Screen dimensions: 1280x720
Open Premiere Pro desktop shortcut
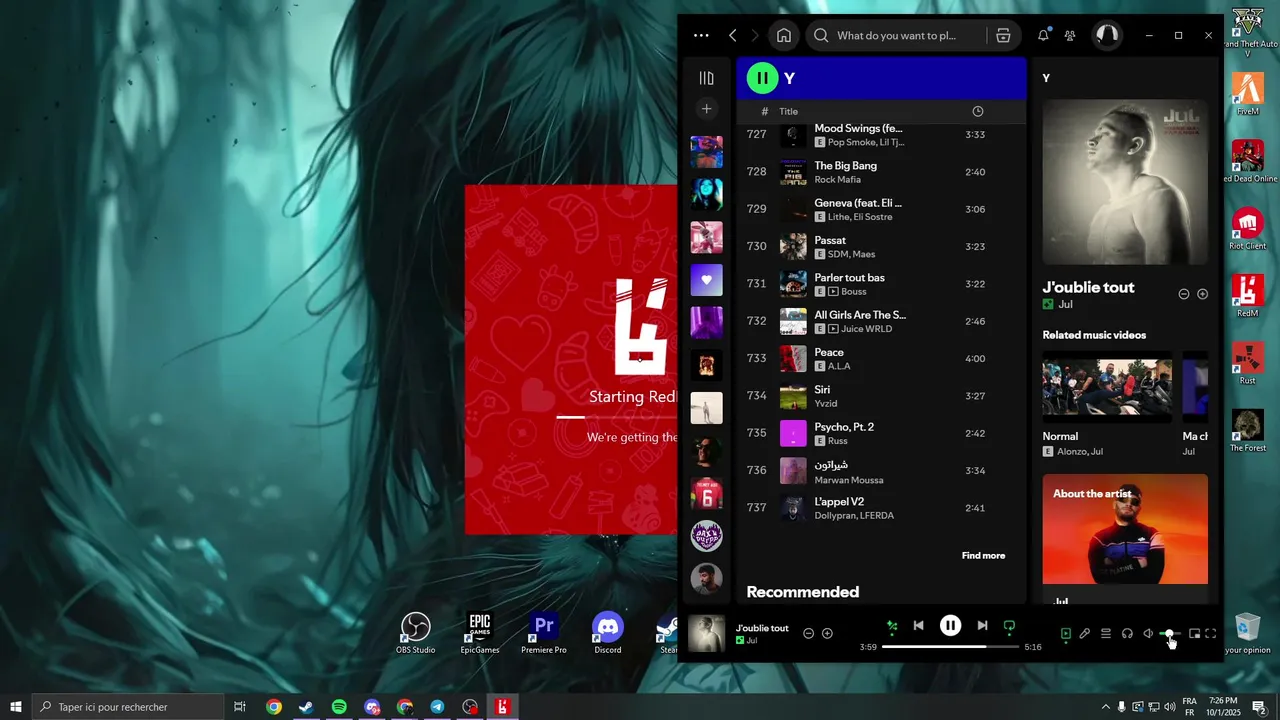(x=544, y=633)
